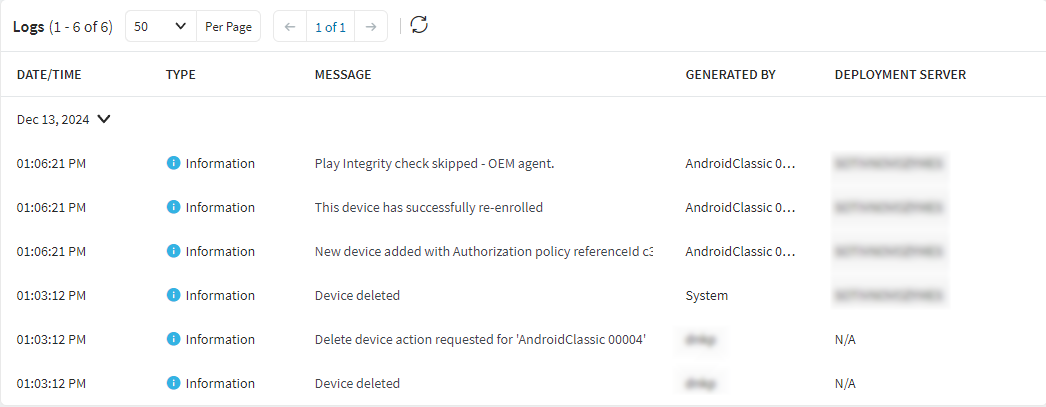Click the refresh logs icon

click(x=419, y=26)
